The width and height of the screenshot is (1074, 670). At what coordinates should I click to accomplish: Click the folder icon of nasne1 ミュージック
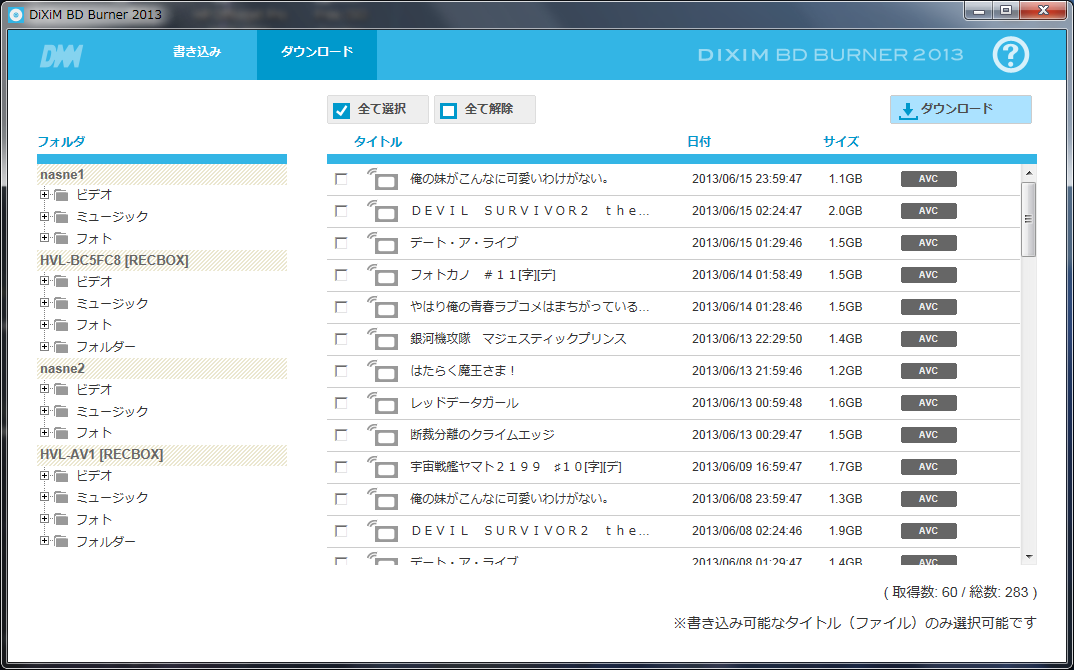click(x=62, y=217)
